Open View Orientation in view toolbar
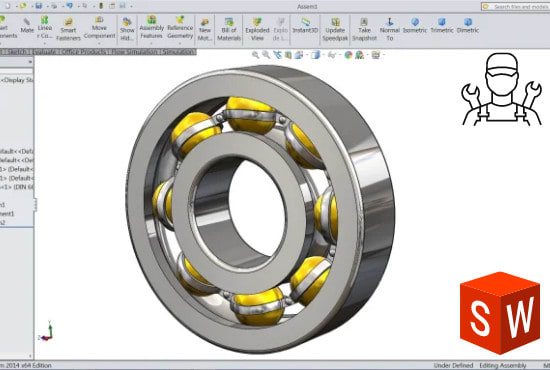Screen dimensions: 550x370 [299, 55]
